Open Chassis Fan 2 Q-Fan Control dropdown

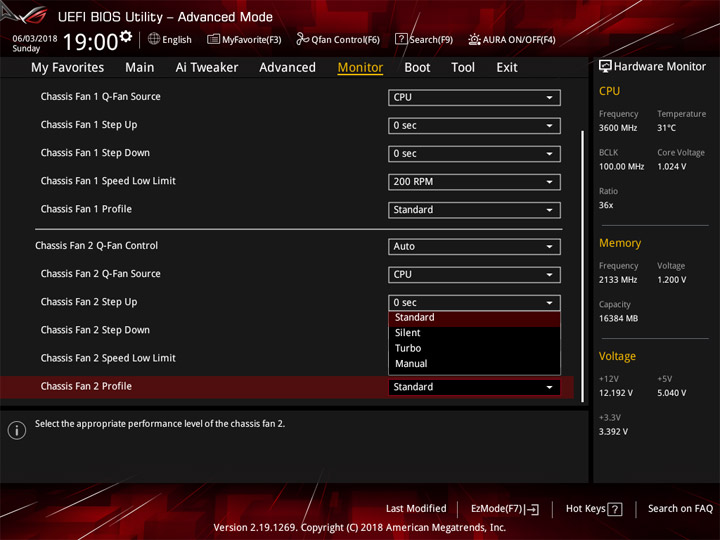point(474,247)
